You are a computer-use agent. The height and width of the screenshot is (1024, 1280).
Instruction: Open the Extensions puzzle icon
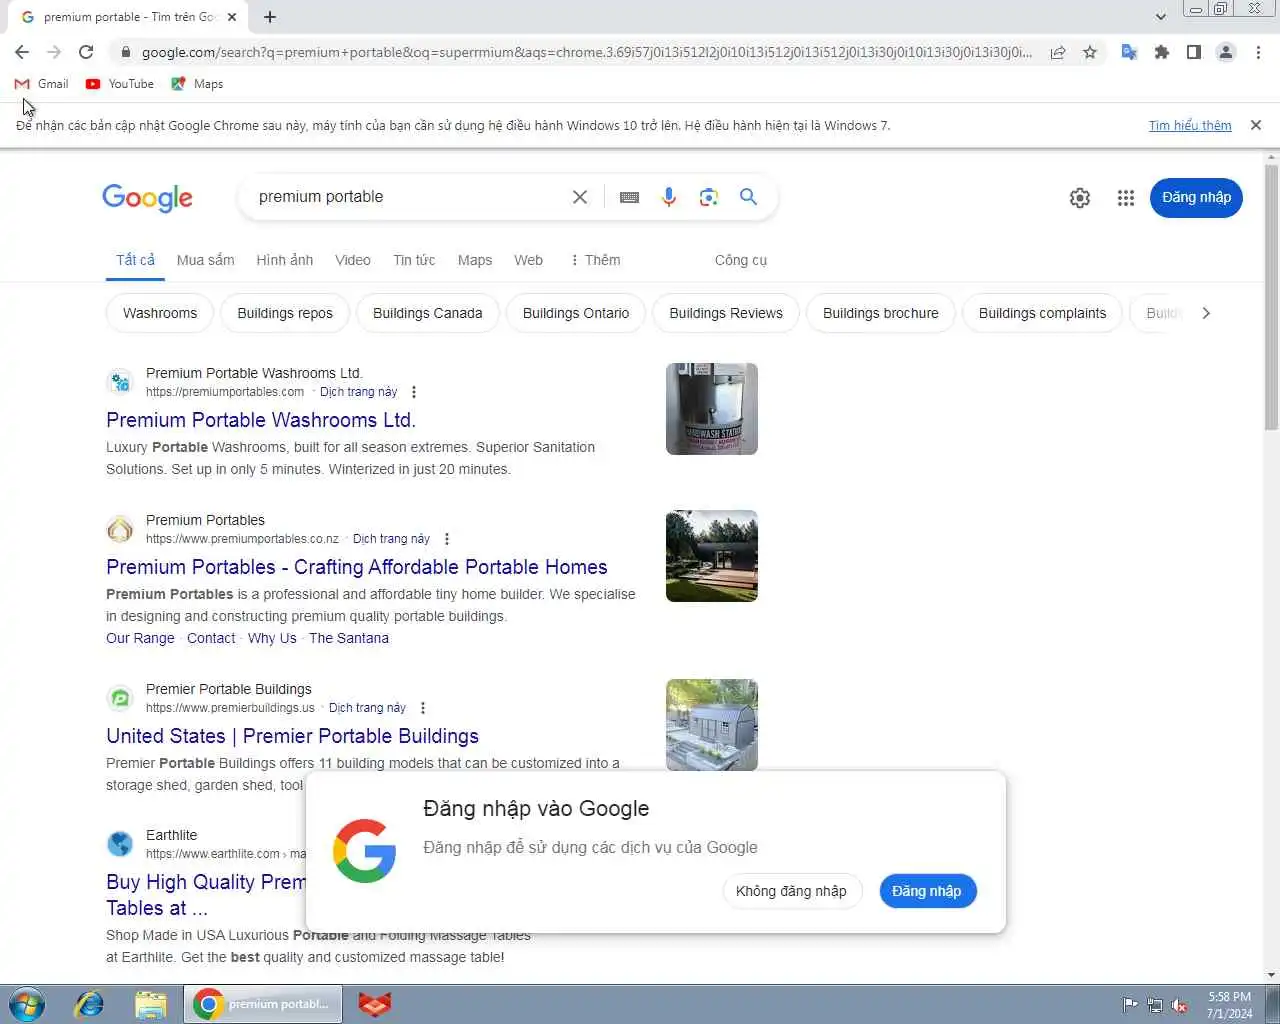1161,52
